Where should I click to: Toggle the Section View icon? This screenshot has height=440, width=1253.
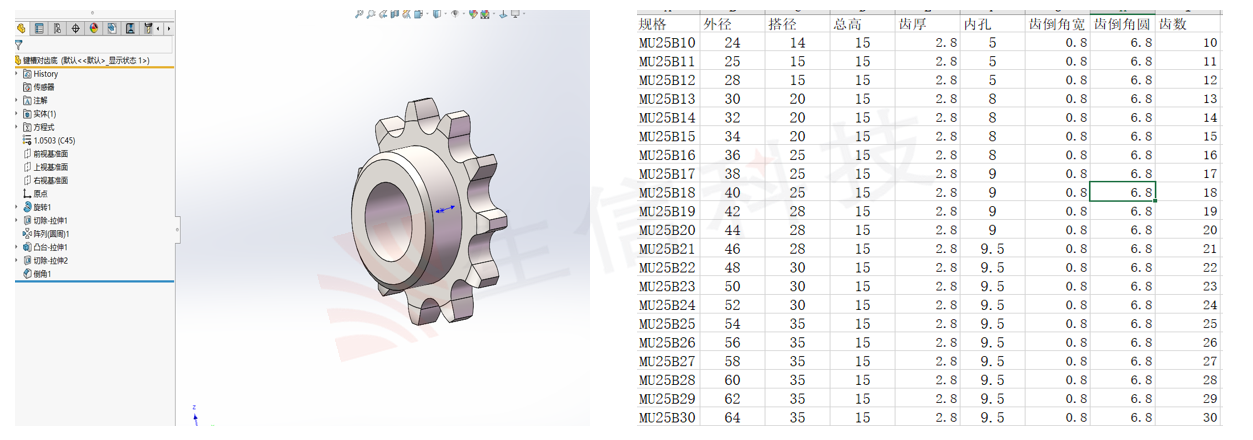point(395,14)
